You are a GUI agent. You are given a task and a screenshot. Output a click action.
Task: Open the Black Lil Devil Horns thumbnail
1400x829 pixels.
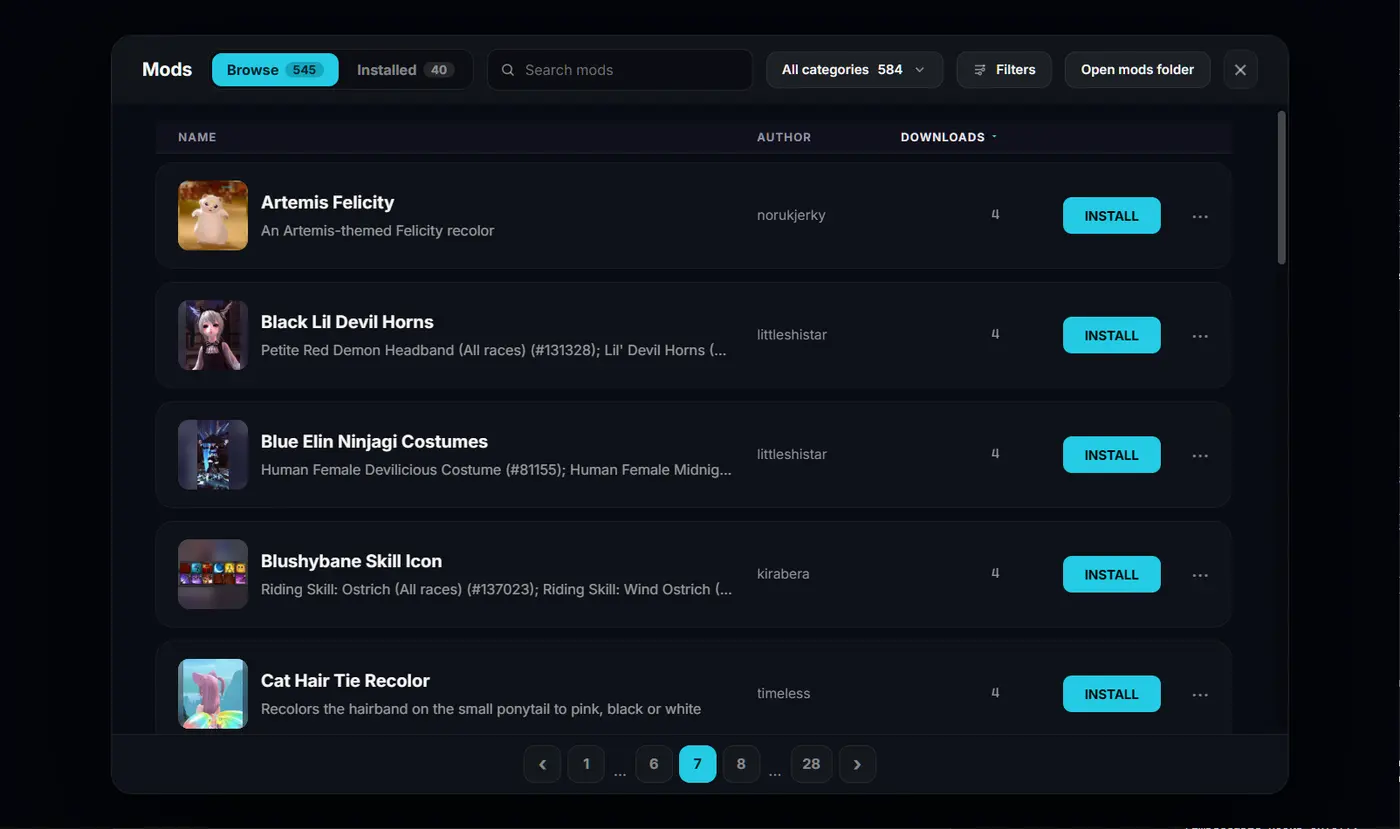[213, 335]
